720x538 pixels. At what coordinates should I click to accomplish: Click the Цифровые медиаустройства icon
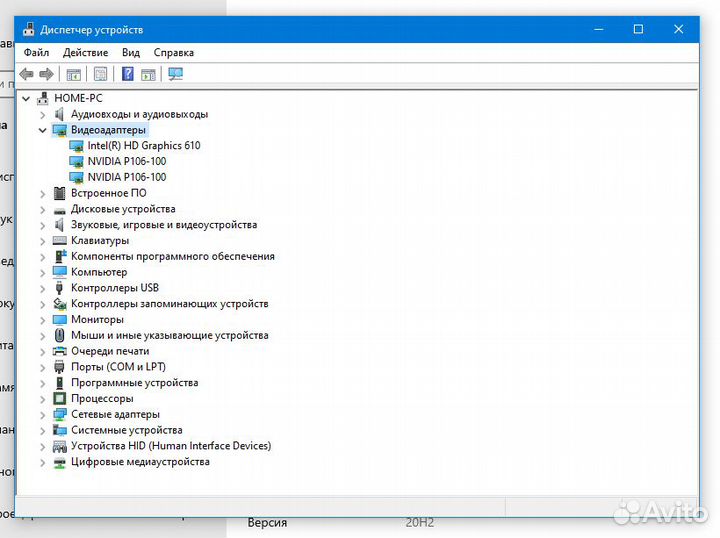tap(60, 462)
